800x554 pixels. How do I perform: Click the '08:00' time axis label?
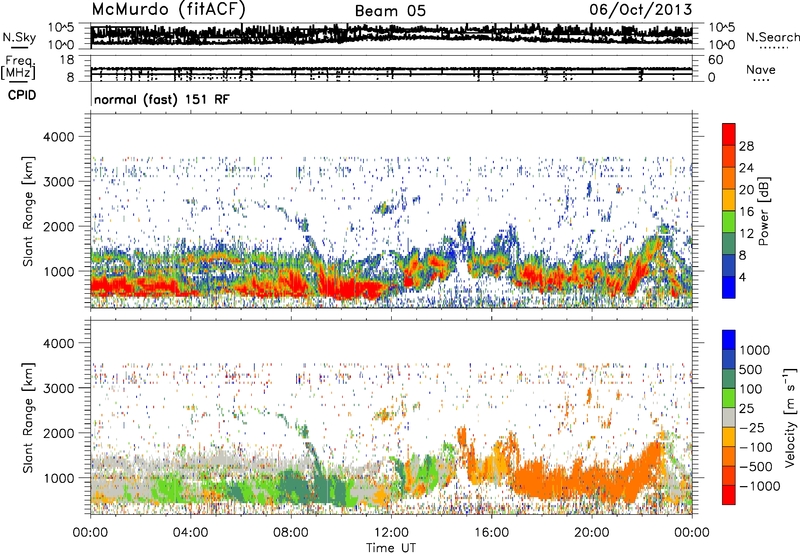pyautogui.click(x=291, y=533)
